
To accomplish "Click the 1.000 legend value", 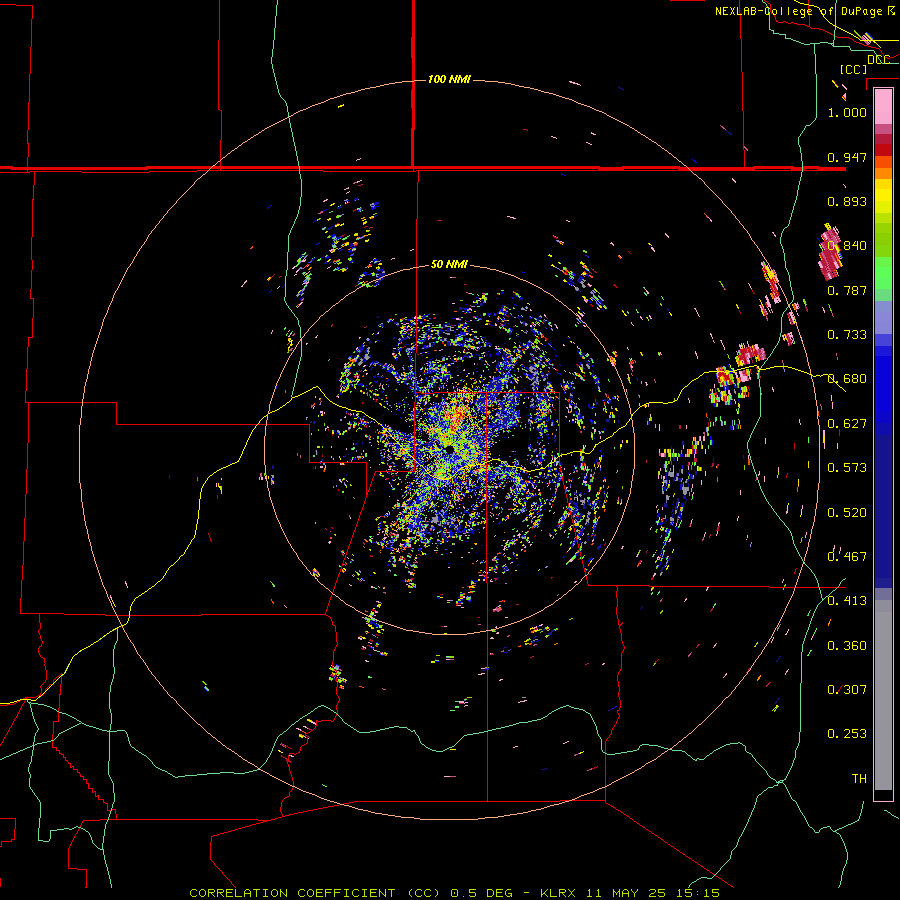I will click(847, 112).
